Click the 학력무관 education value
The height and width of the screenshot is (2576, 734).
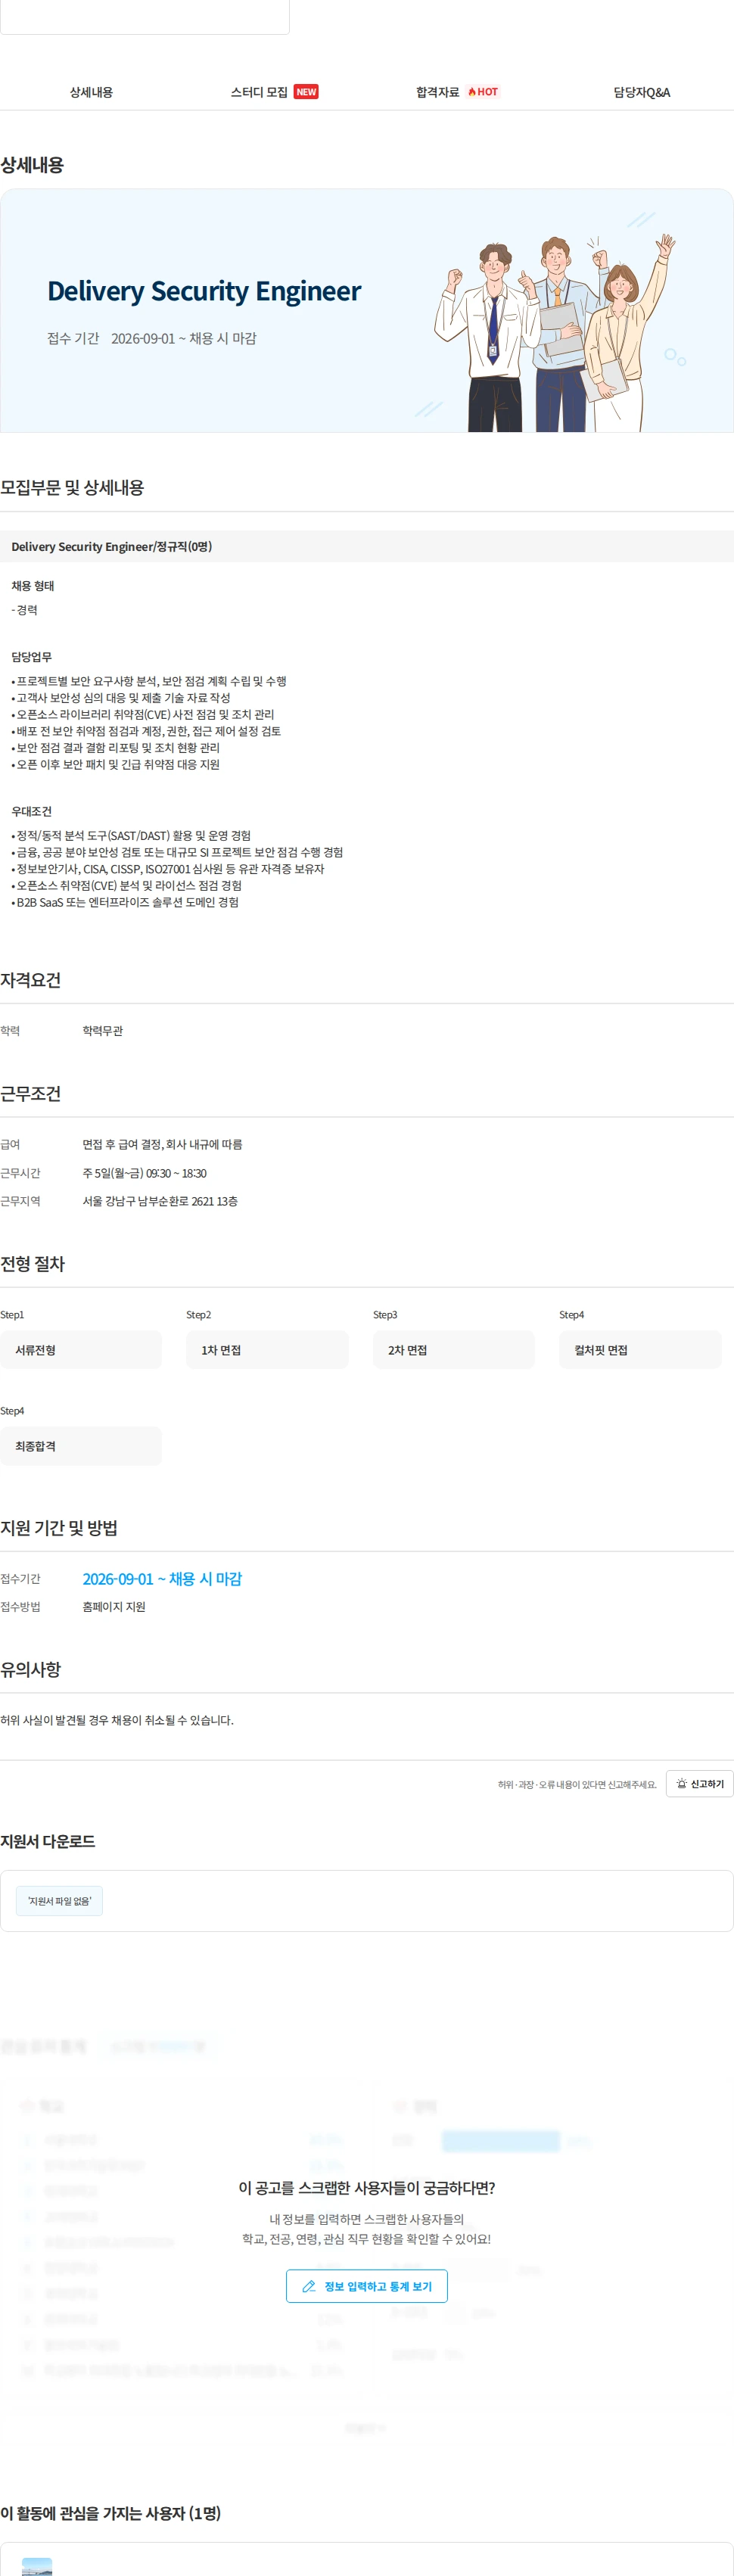tap(103, 1030)
